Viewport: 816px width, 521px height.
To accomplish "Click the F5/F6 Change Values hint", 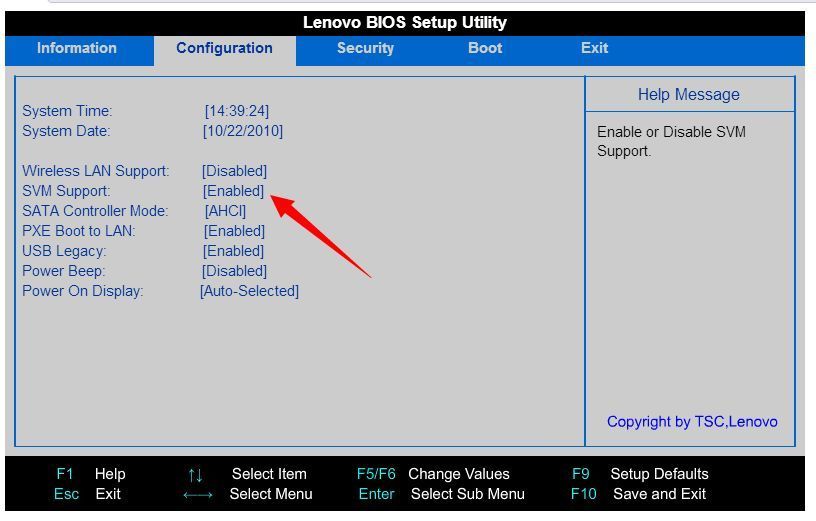I will [x=433, y=474].
